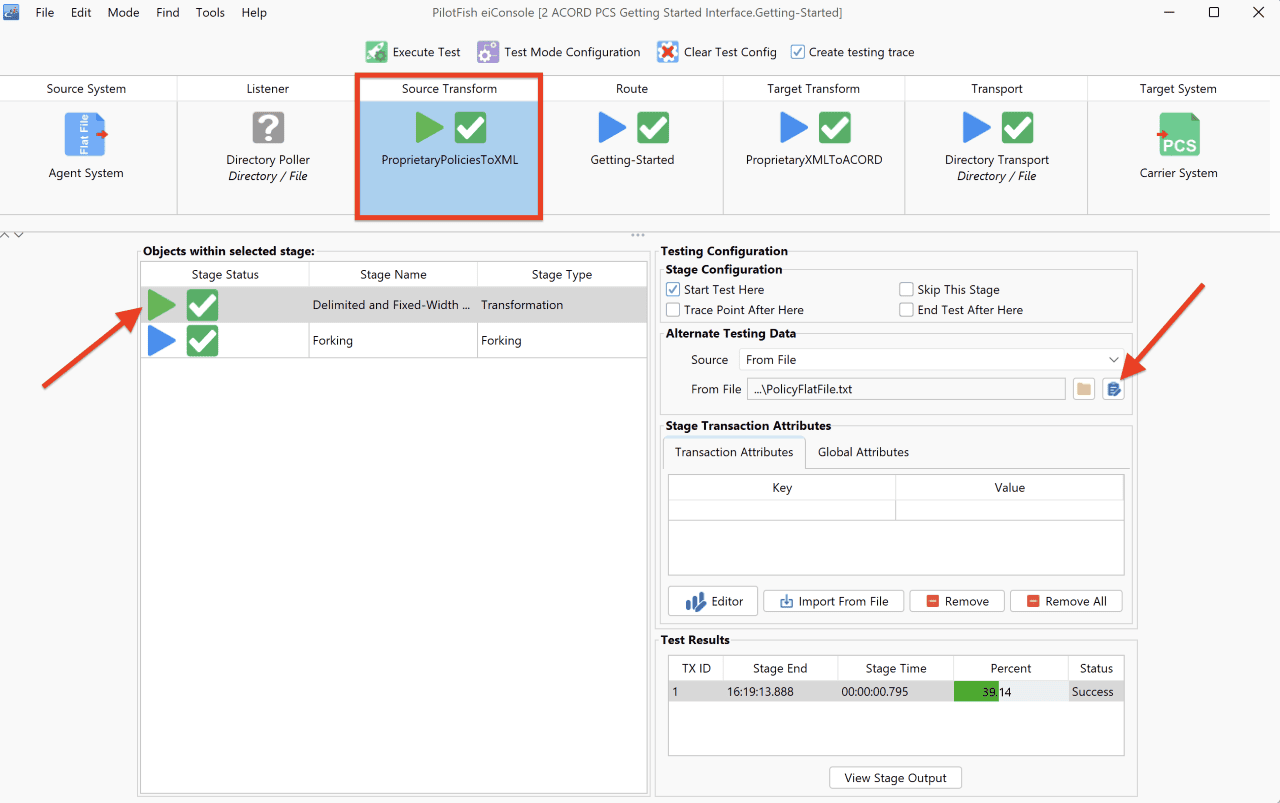Click the Editor button
Screen dimensions: 1280x803
[713, 601]
